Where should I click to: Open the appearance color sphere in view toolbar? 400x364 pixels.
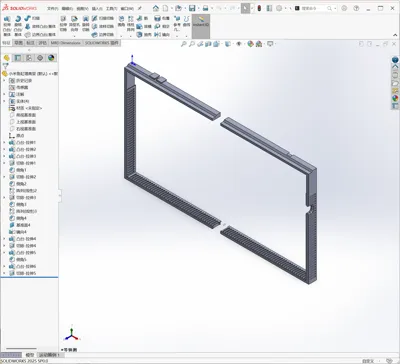(251, 44)
